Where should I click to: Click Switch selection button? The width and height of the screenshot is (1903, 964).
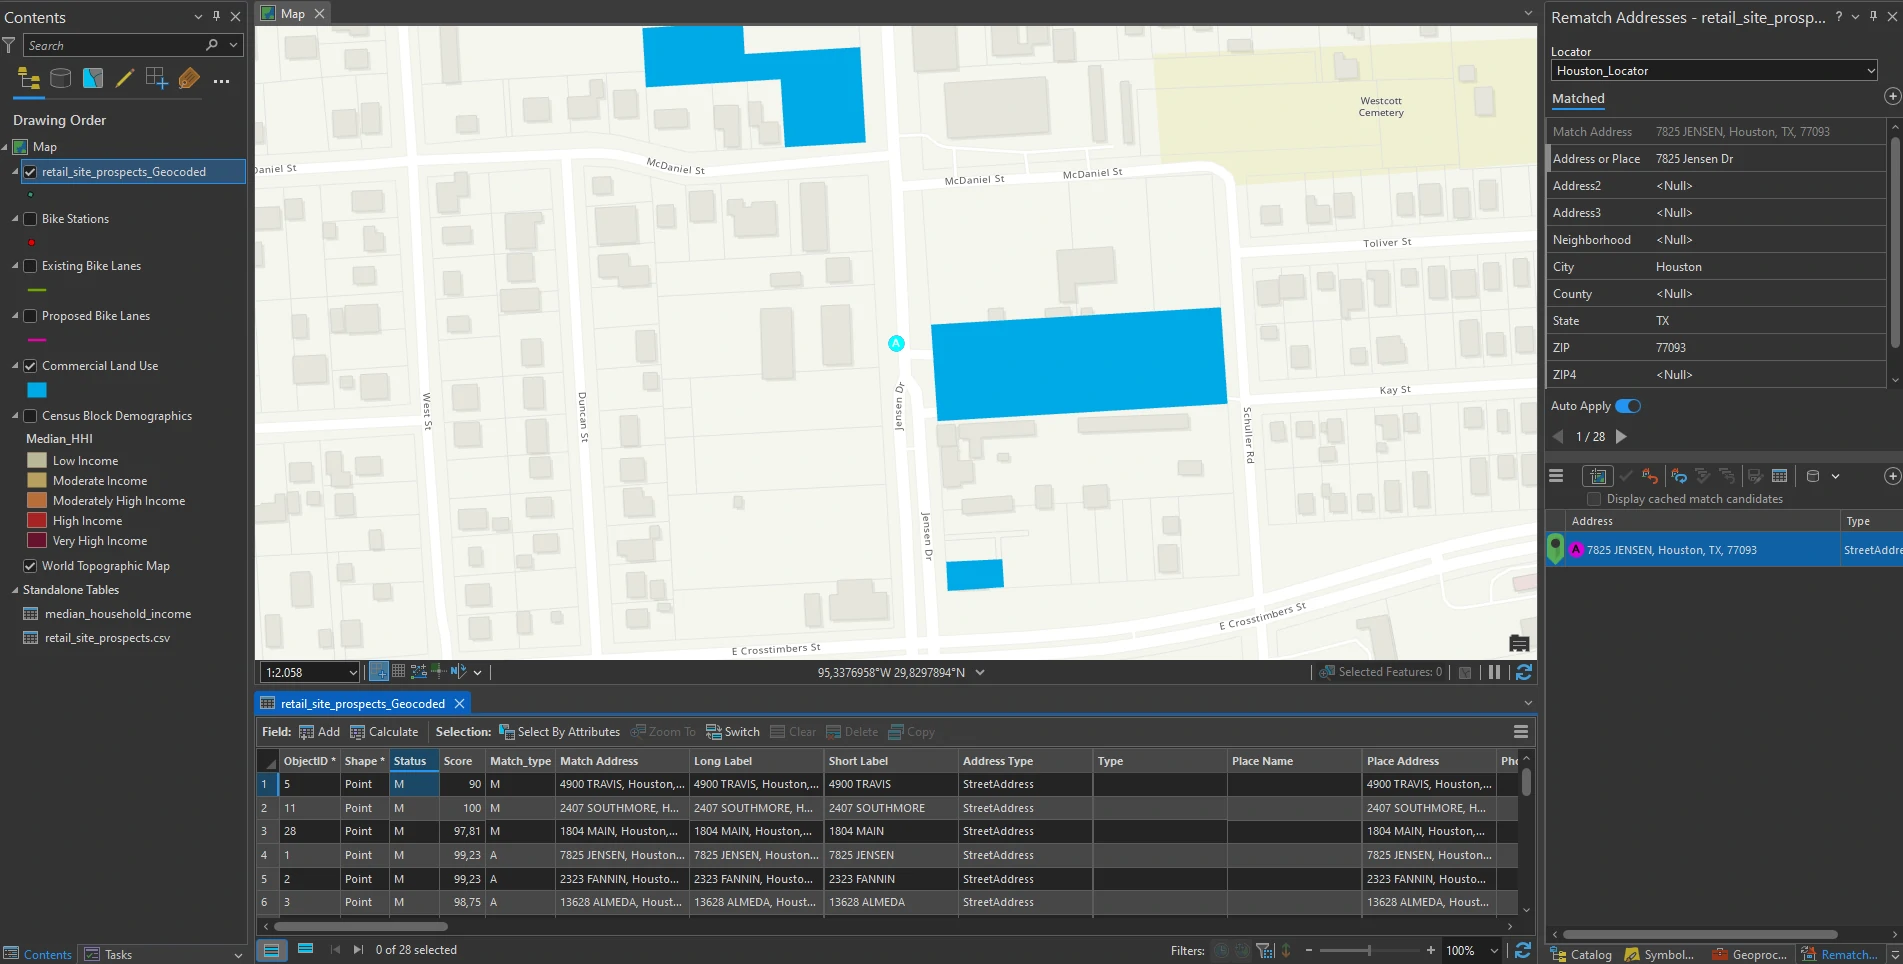pyautogui.click(x=733, y=732)
